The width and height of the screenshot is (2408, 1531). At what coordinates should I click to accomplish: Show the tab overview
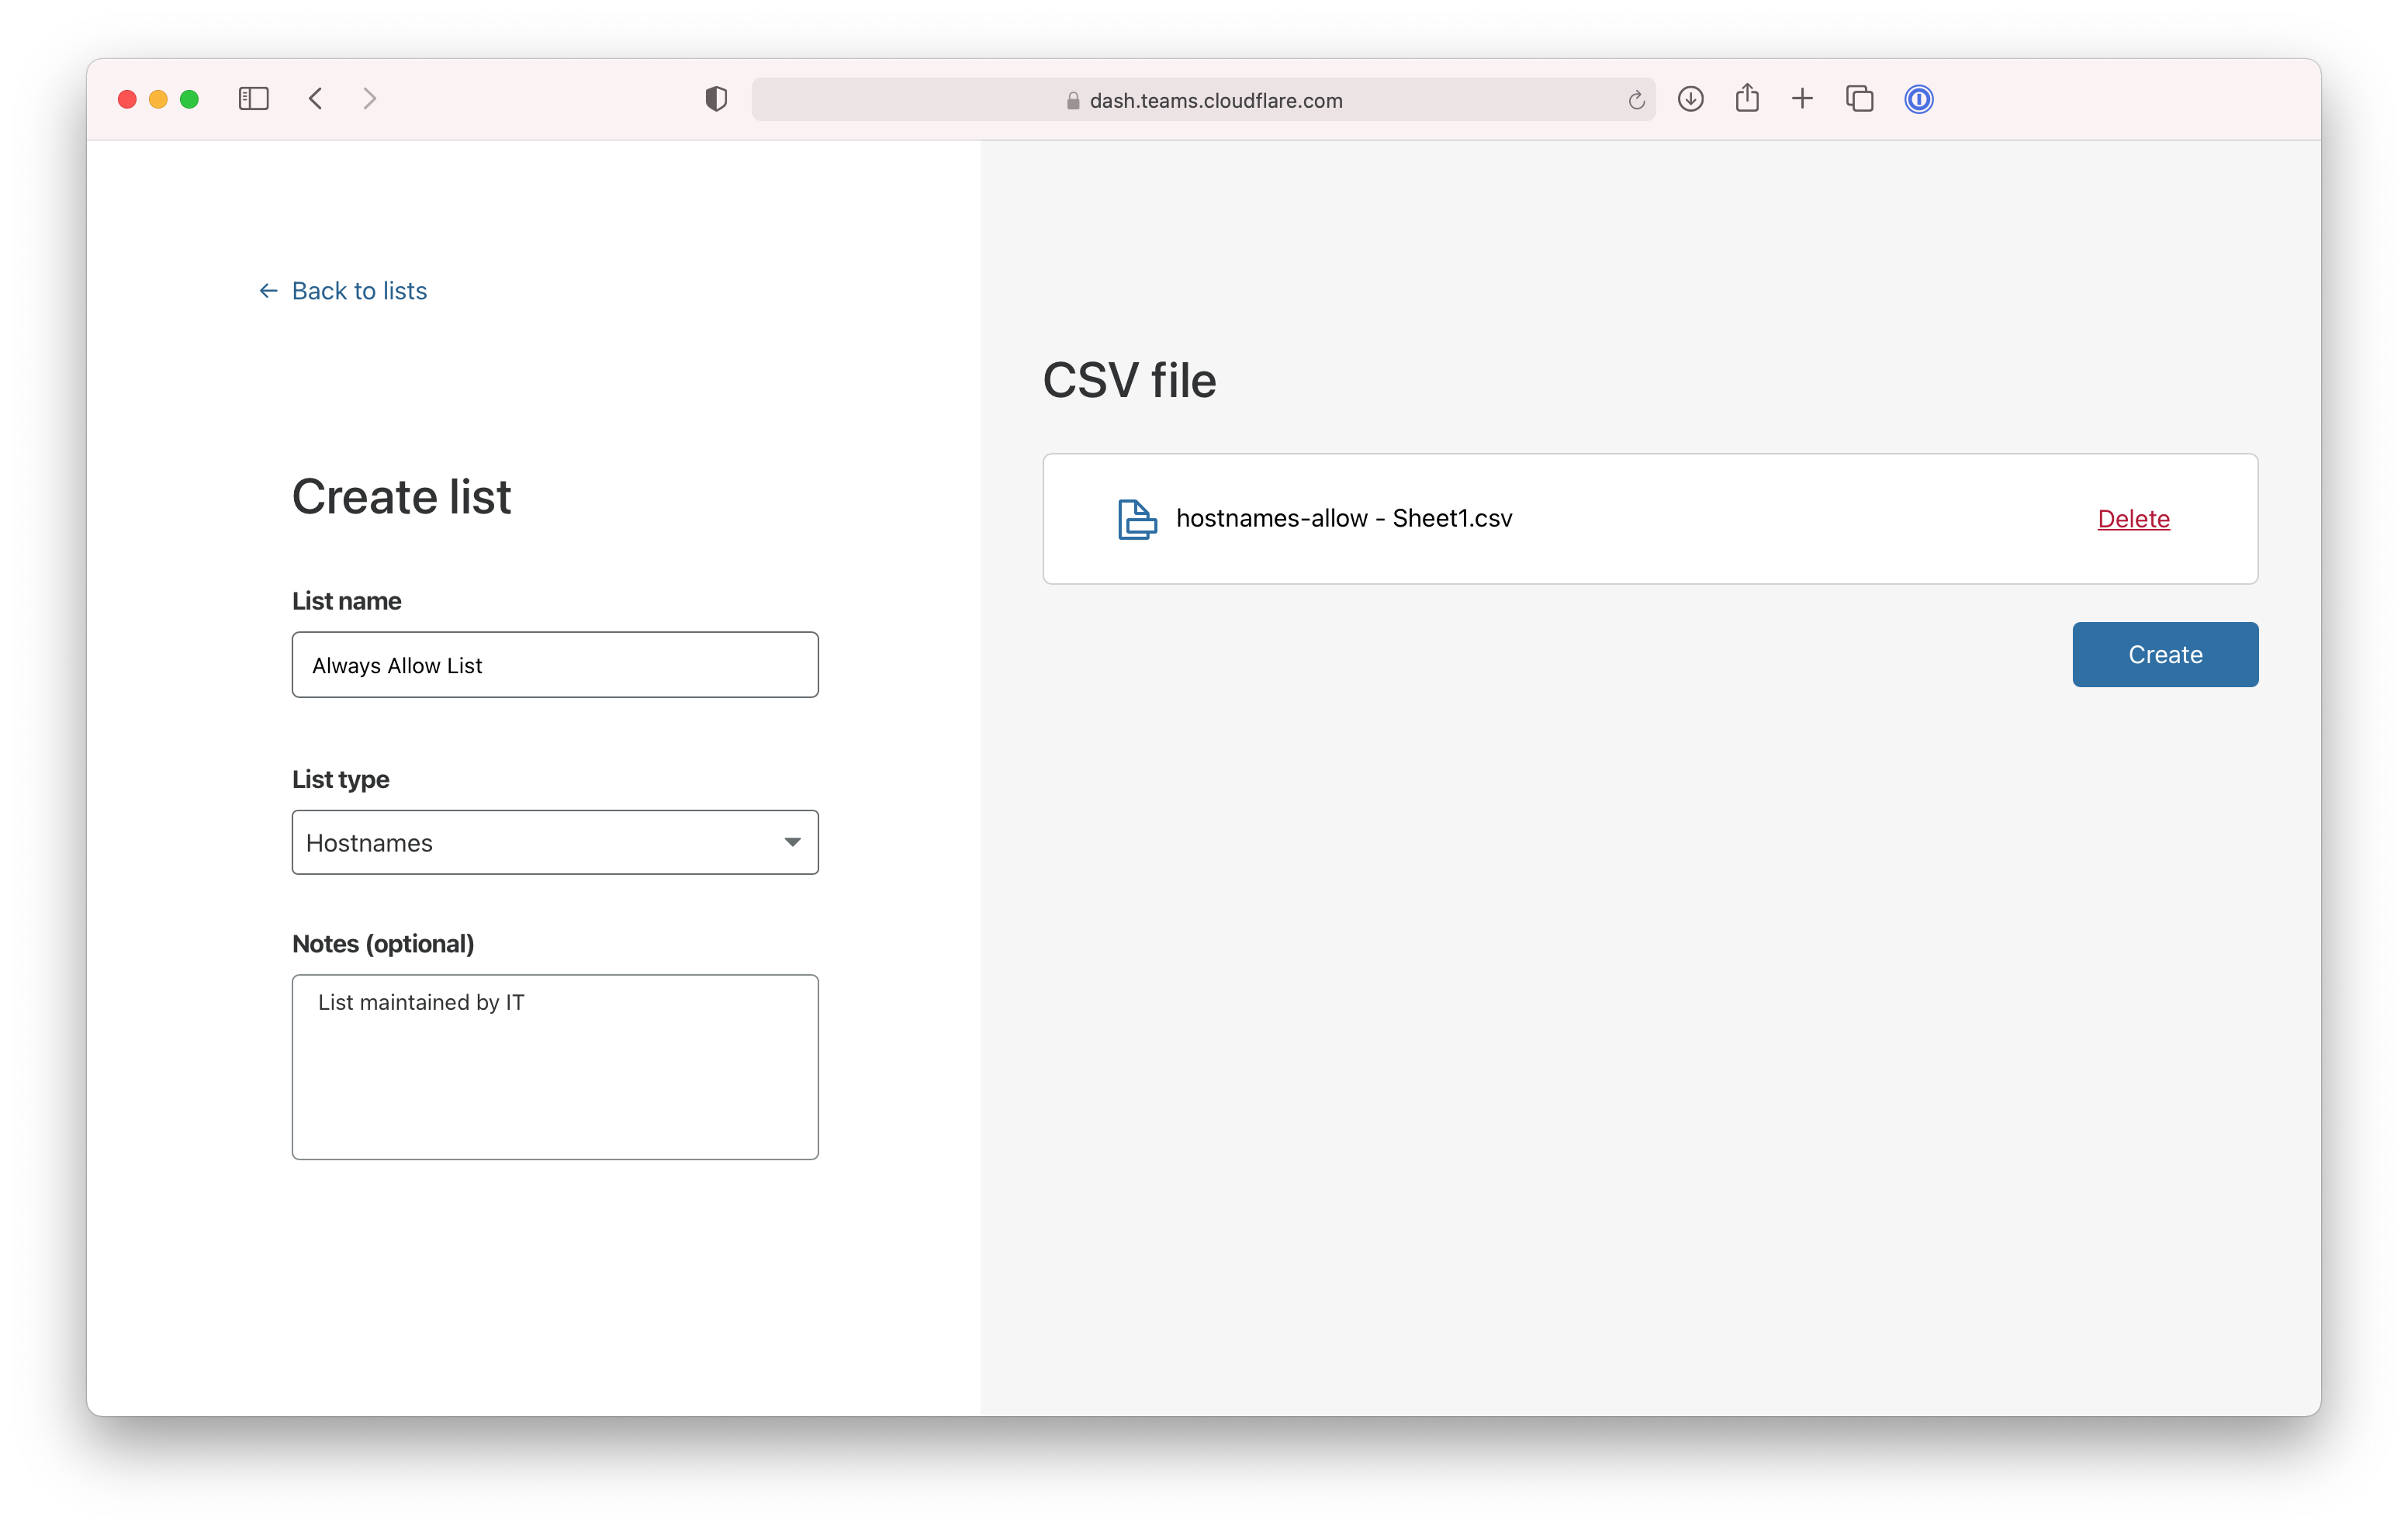1859,99
